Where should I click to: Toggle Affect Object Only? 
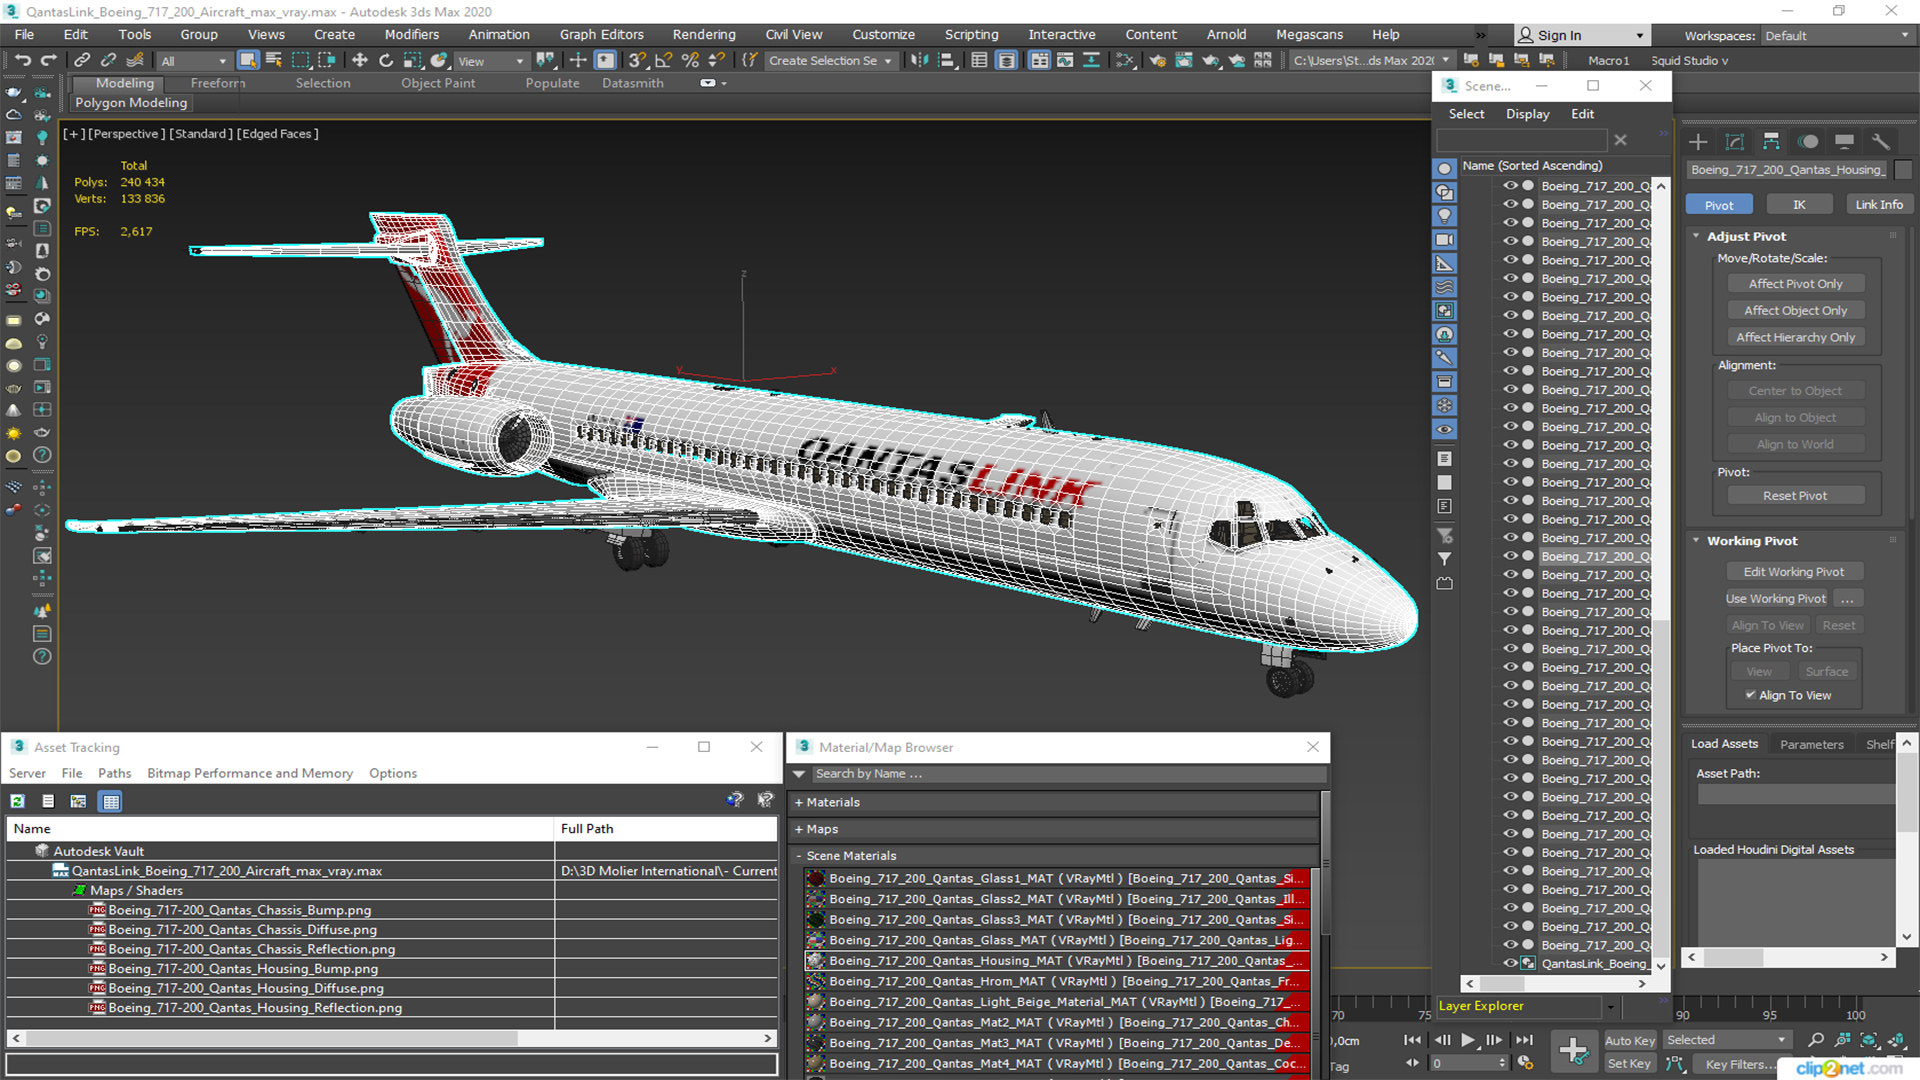tap(1795, 311)
